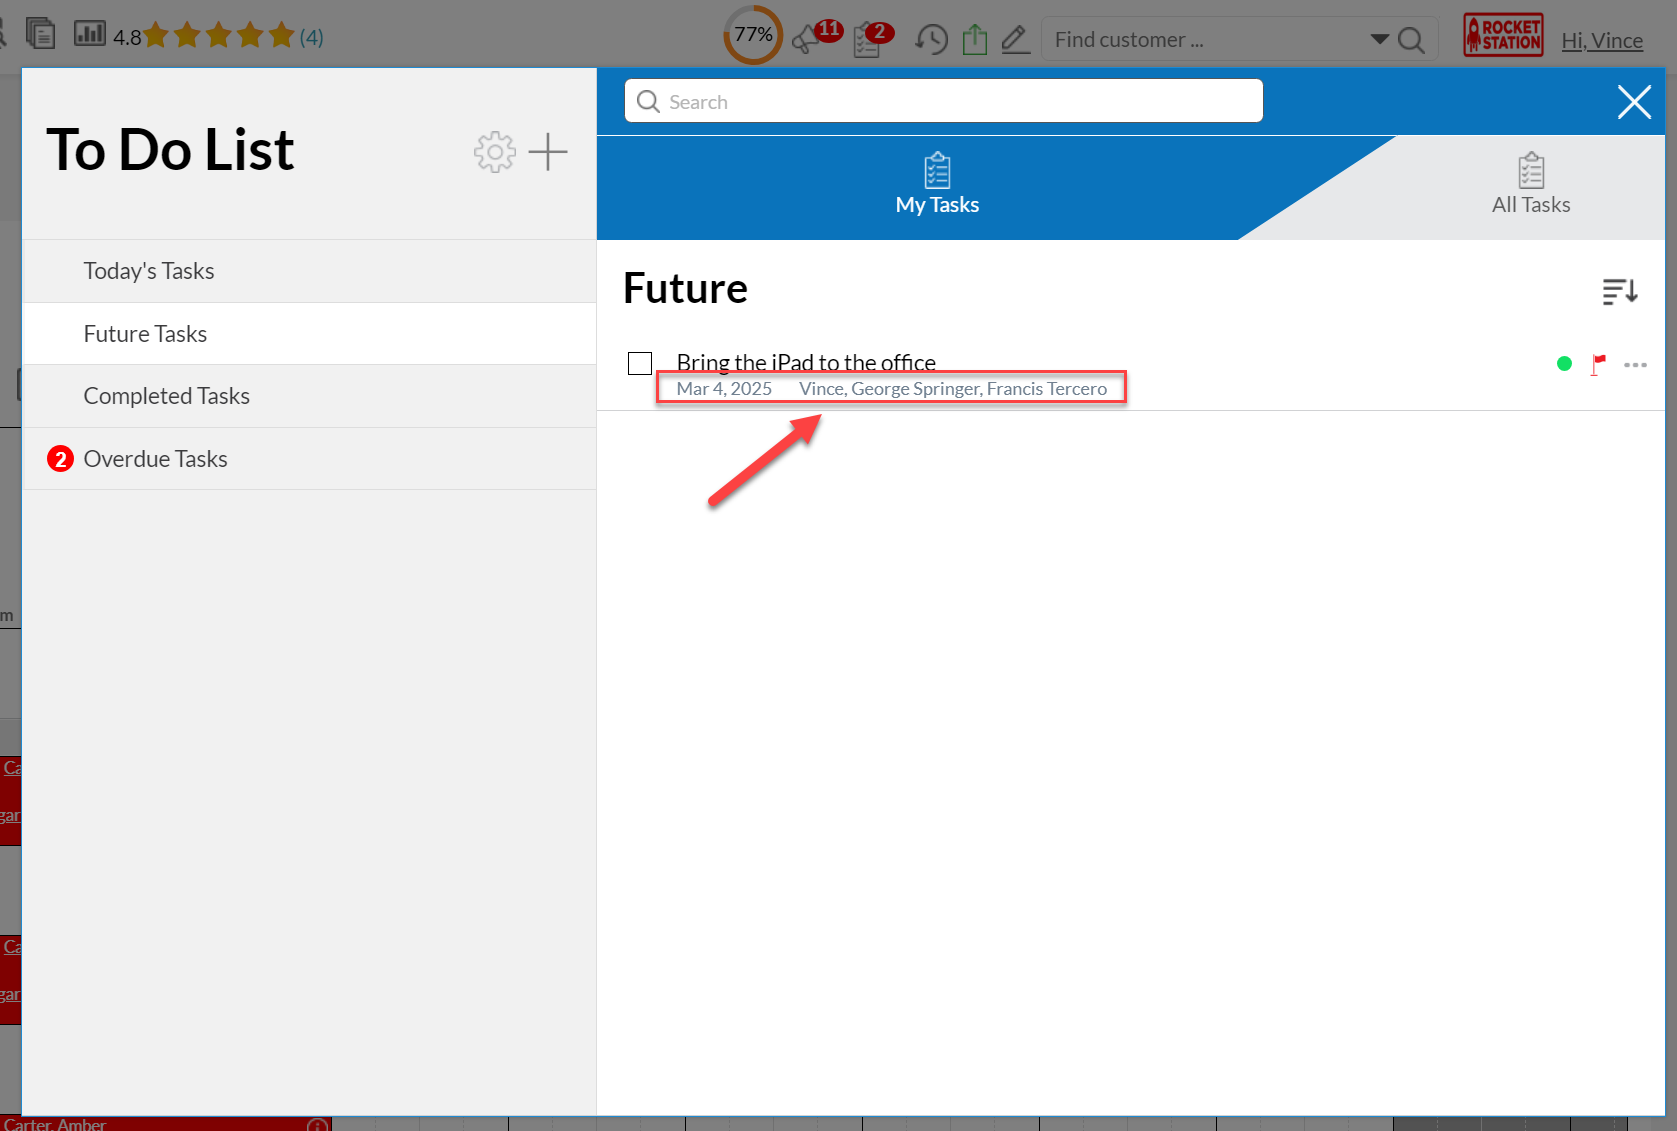Expand the Find customer dropdown arrow
Screen dimensions: 1677x1131
coord(1379,40)
